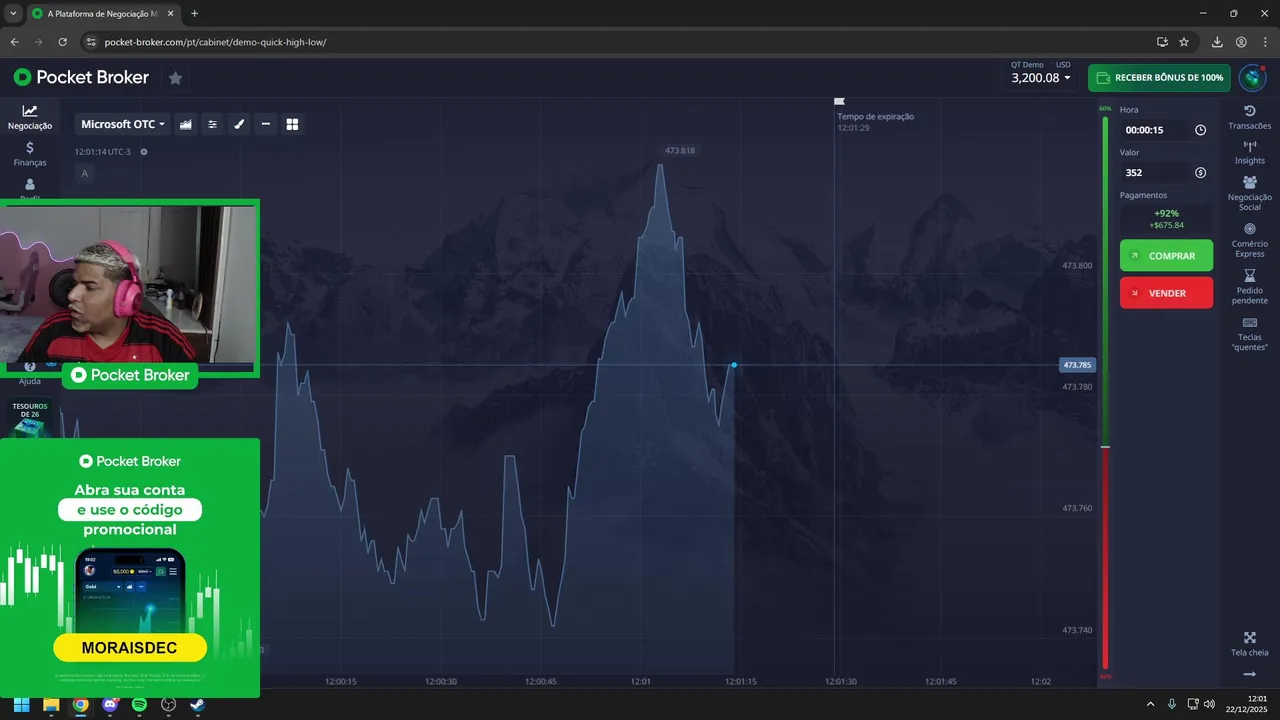Click the green COMPRAR button
This screenshot has height=720, width=1280.
pyautogui.click(x=1166, y=256)
